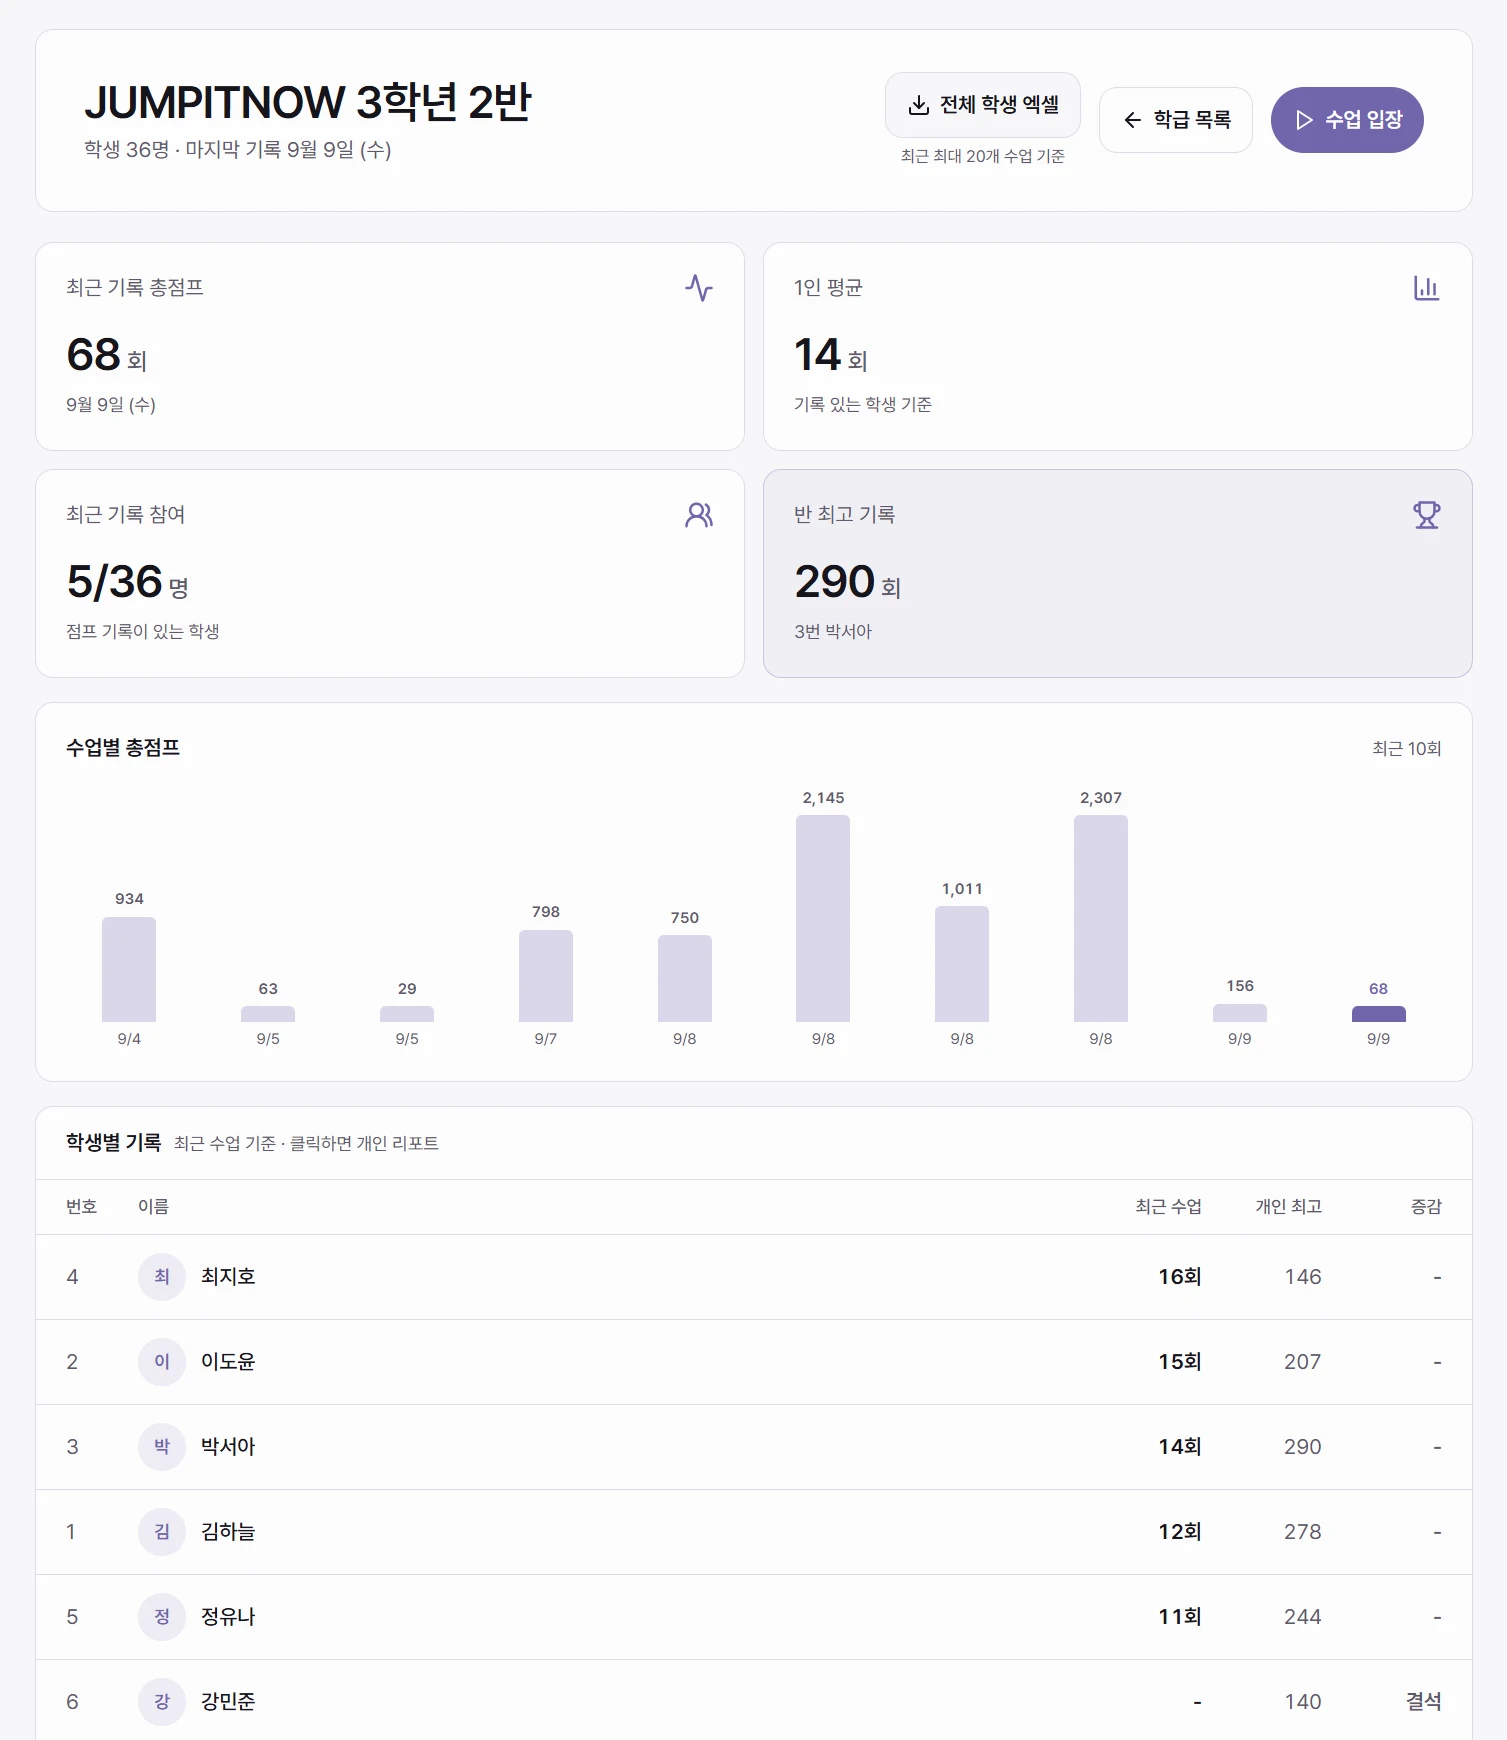Click the 개인 최고 column header
The width and height of the screenshot is (1507, 1740).
pyautogui.click(x=1289, y=1207)
